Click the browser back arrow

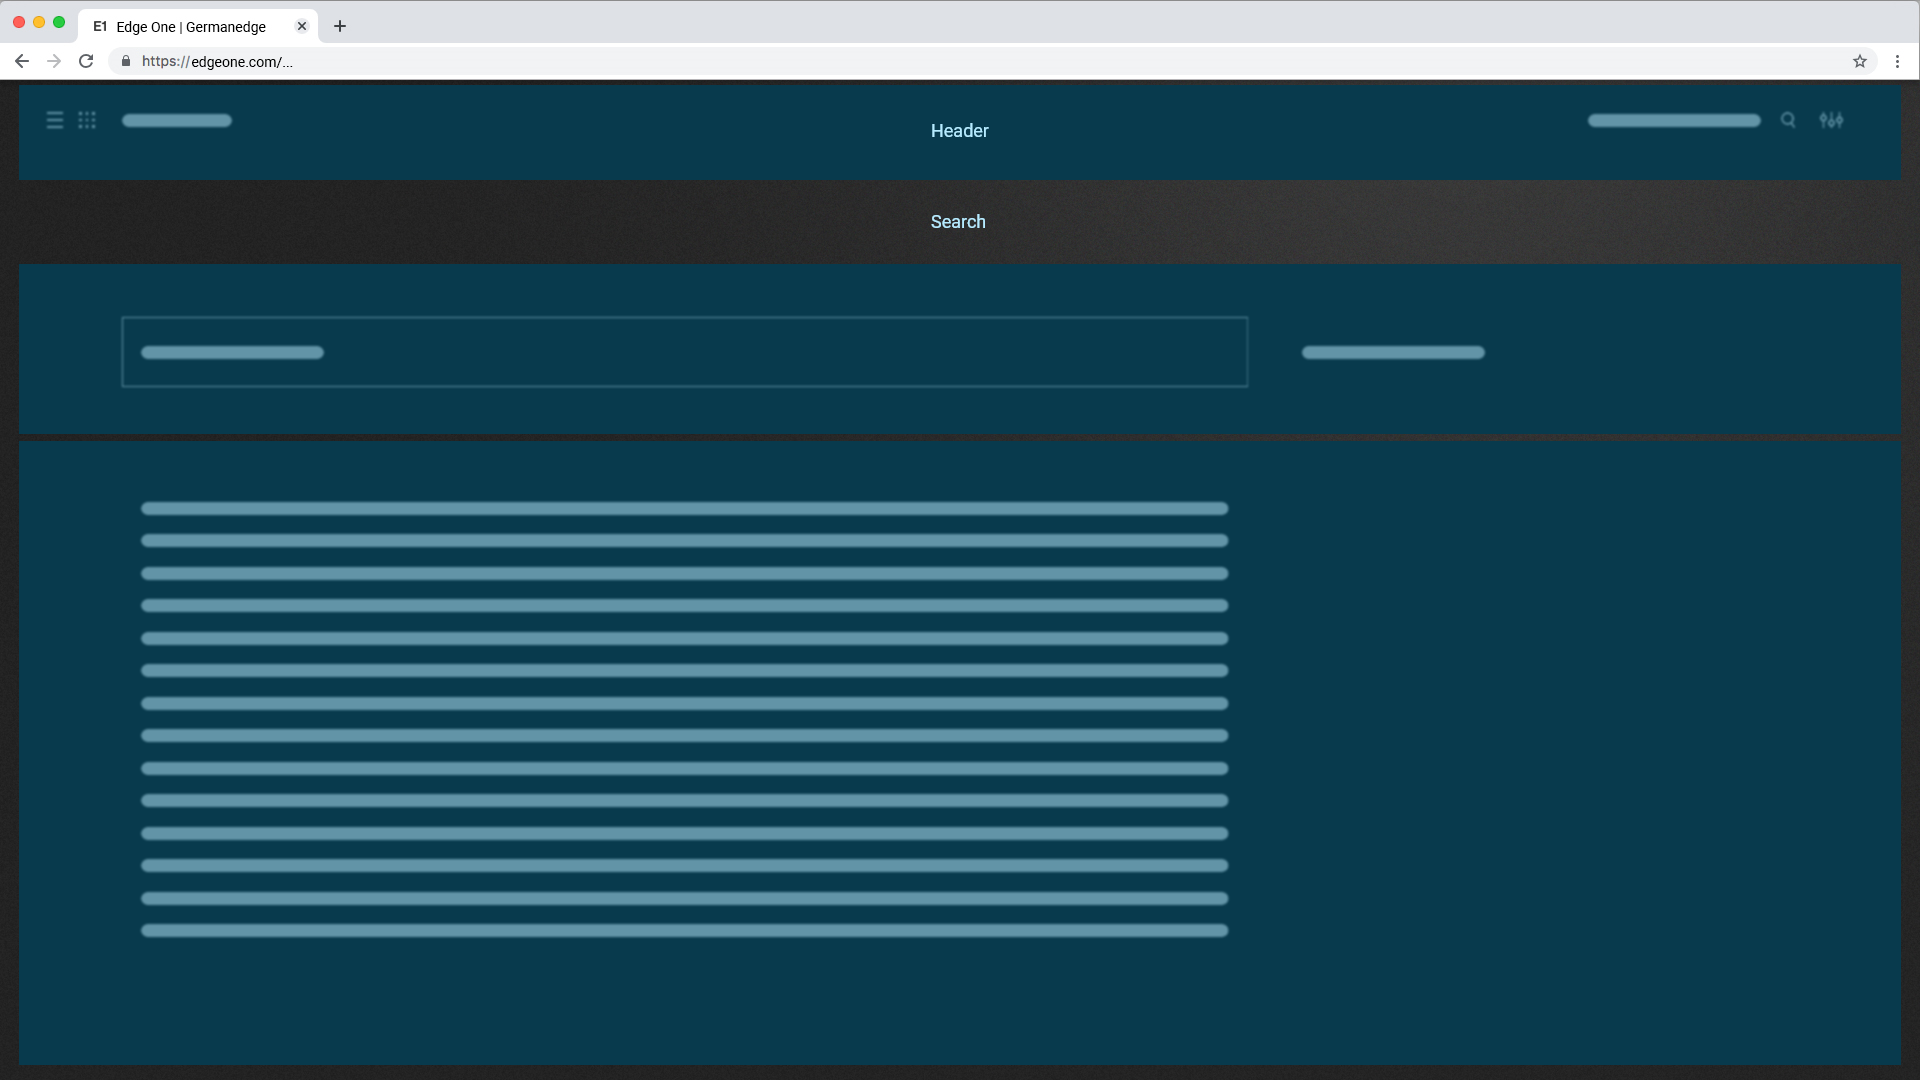pos(22,61)
